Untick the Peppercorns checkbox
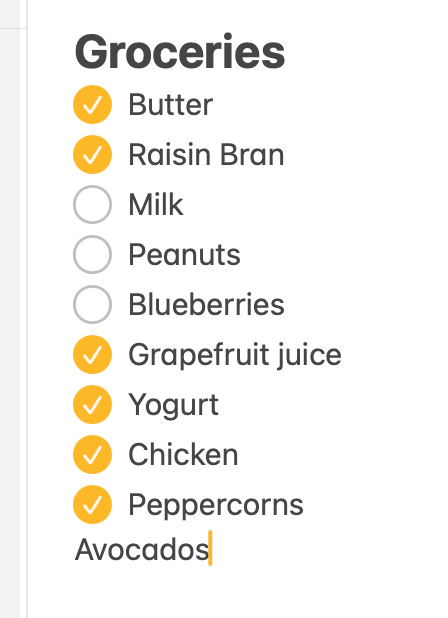This screenshot has width=448, height=618. (x=93, y=504)
